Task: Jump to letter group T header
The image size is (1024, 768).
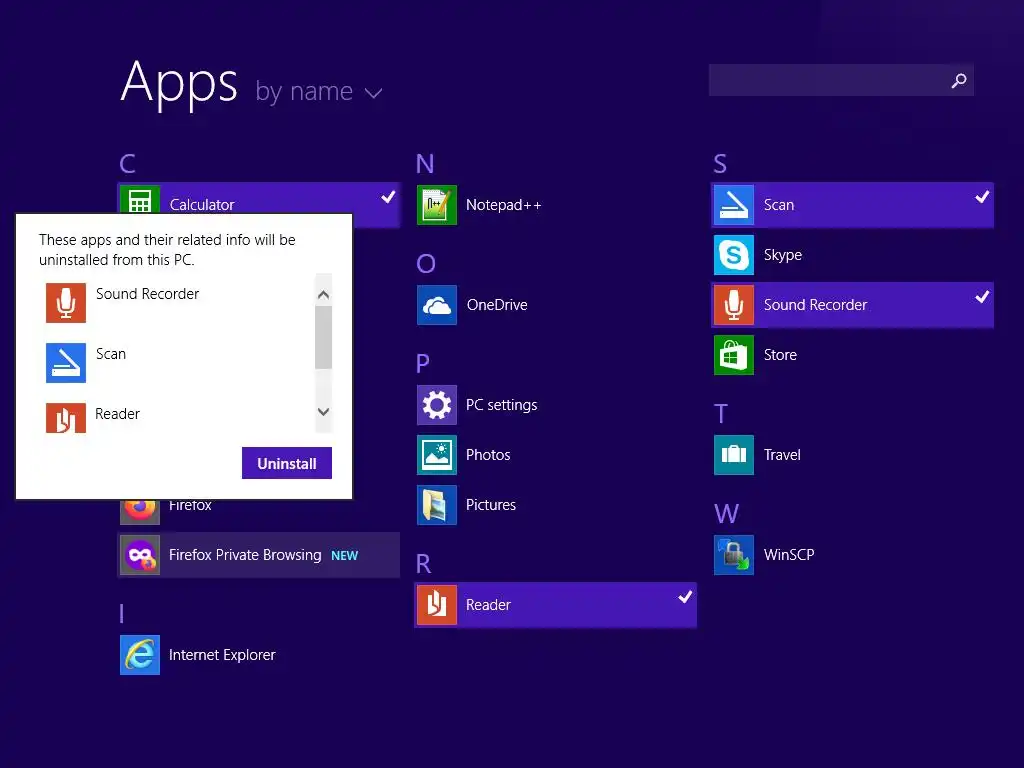Action: [x=720, y=413]
